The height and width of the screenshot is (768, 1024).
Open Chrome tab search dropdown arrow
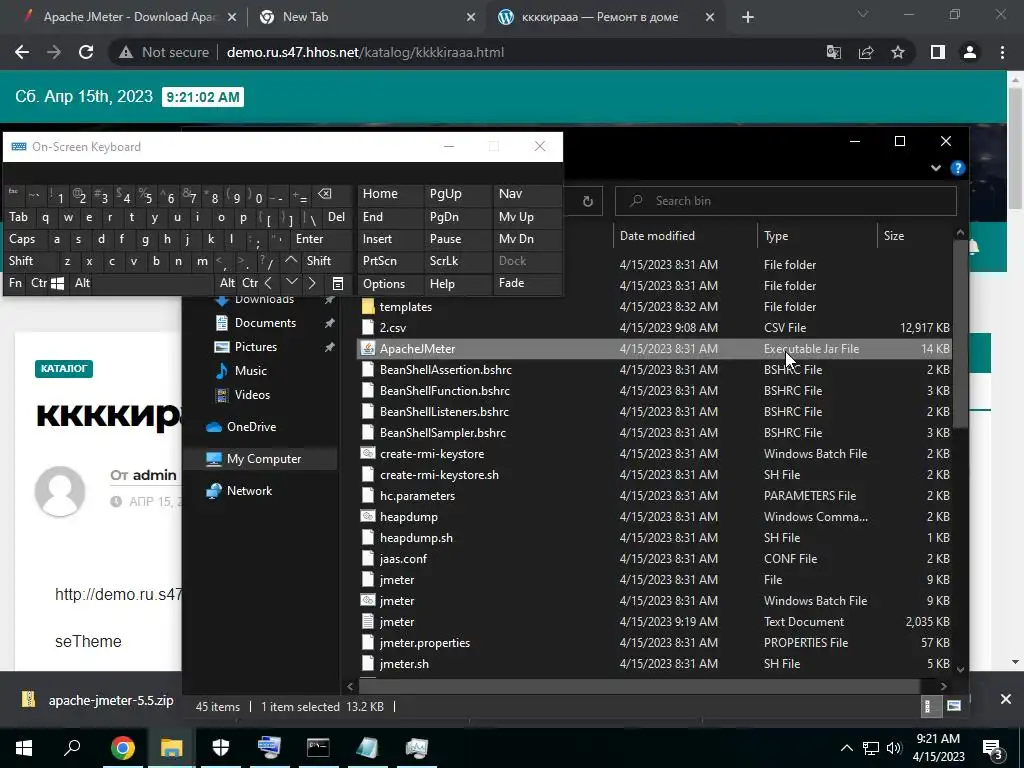[863, 14]
